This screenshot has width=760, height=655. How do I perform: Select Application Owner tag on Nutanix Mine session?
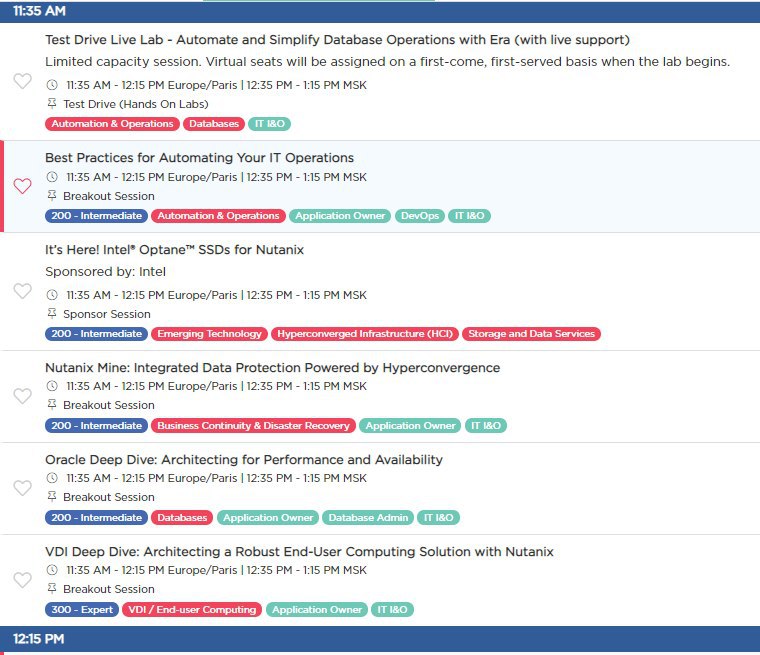coord(410,426)
